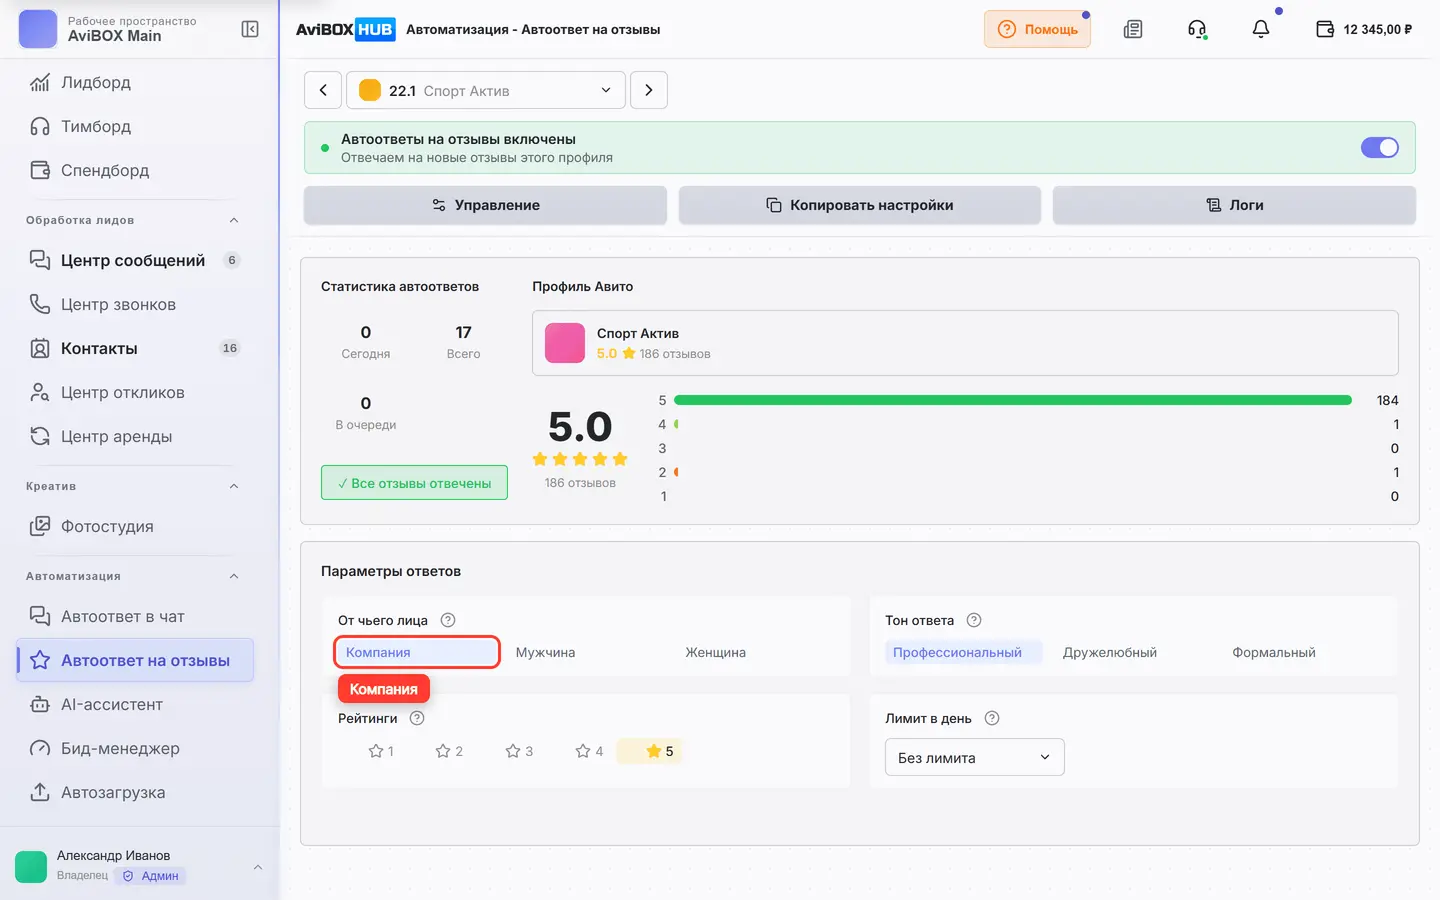Go to AI-ассистент page
This screenshot has height=900, width=1440.
pos(135,704)
